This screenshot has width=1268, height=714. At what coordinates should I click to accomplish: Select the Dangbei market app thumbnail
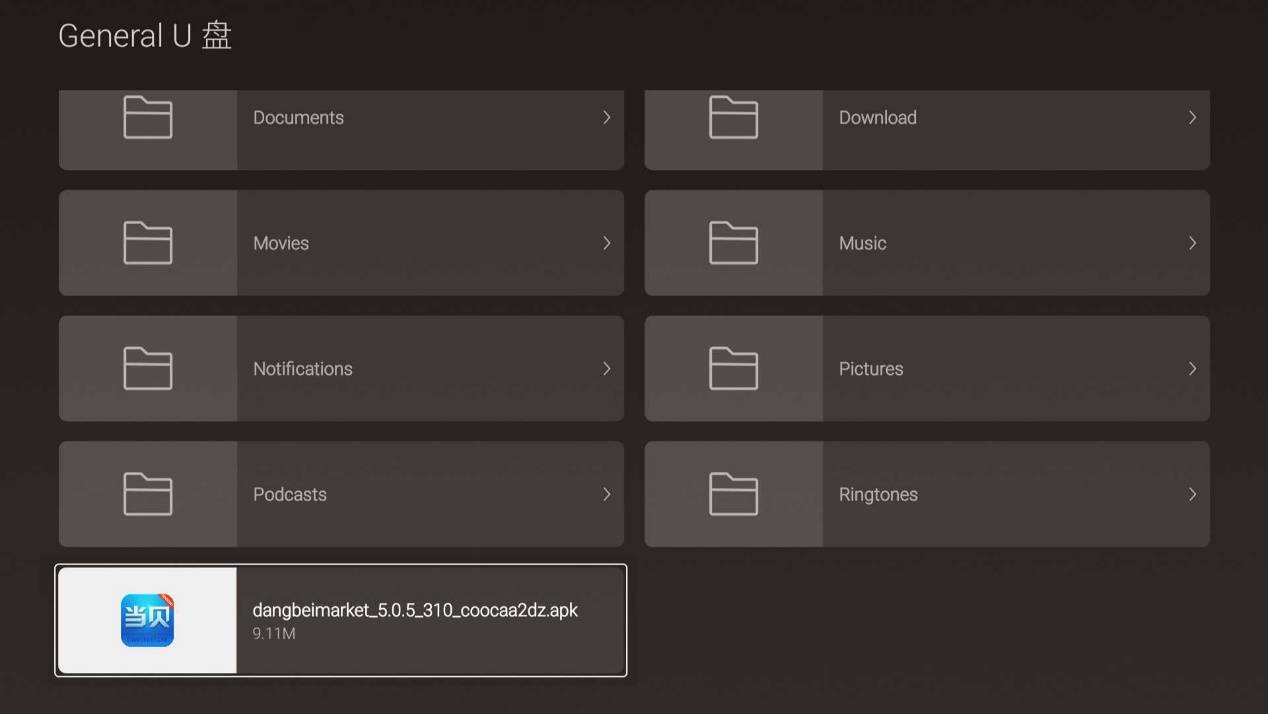(147, 620)
